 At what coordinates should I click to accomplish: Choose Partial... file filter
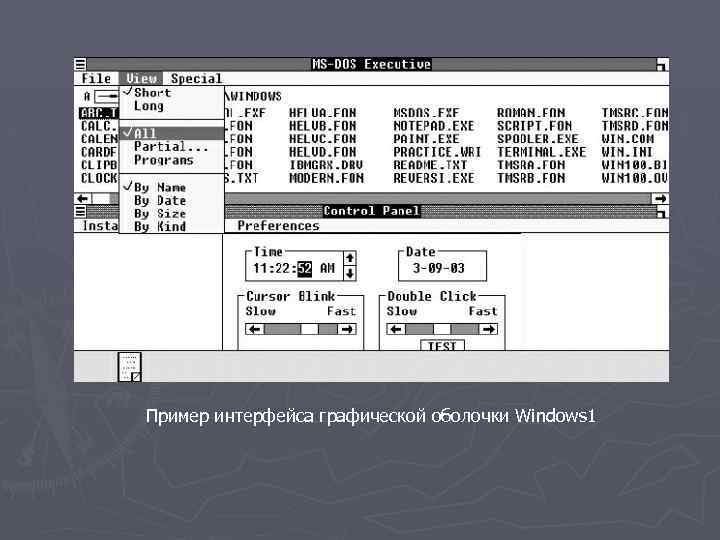(x=172, y=147)
